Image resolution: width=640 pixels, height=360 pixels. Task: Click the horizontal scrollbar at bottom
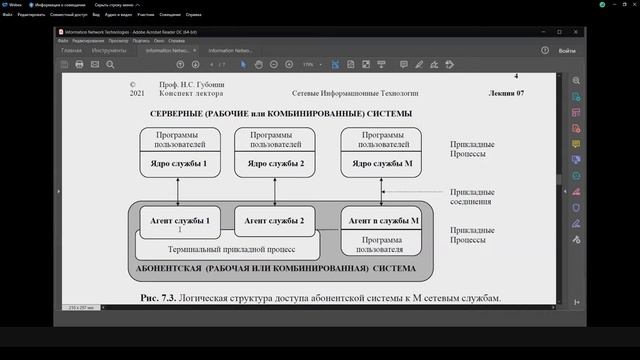pos(329,307)
